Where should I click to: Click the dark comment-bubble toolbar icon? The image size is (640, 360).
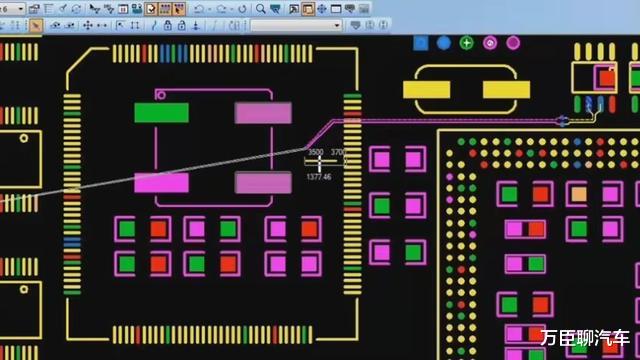click(350, 9)
